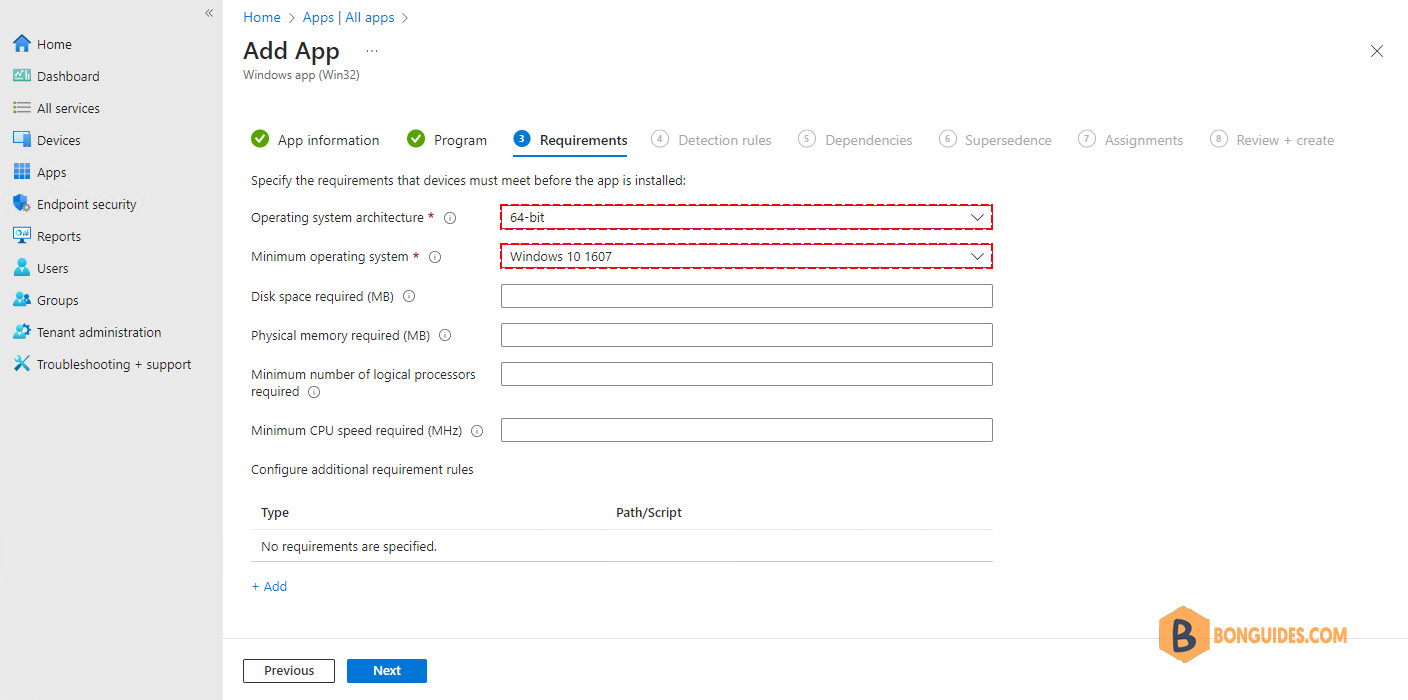
Task: Focus the Physical memory required field
Action: 746,335
